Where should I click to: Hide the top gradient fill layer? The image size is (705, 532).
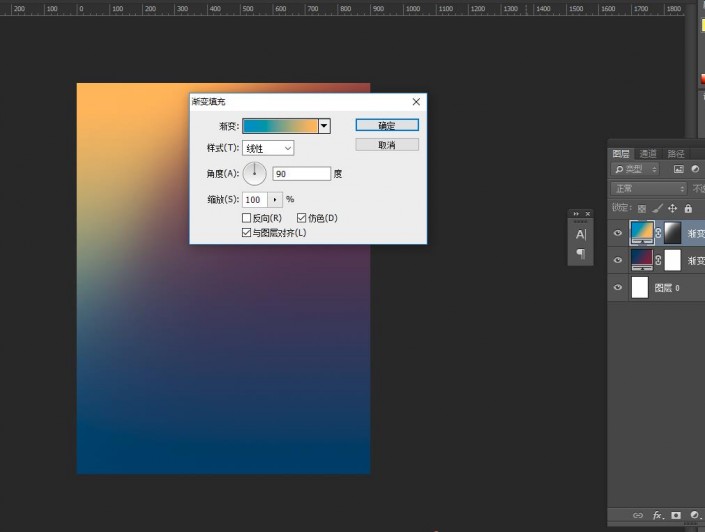618,233
